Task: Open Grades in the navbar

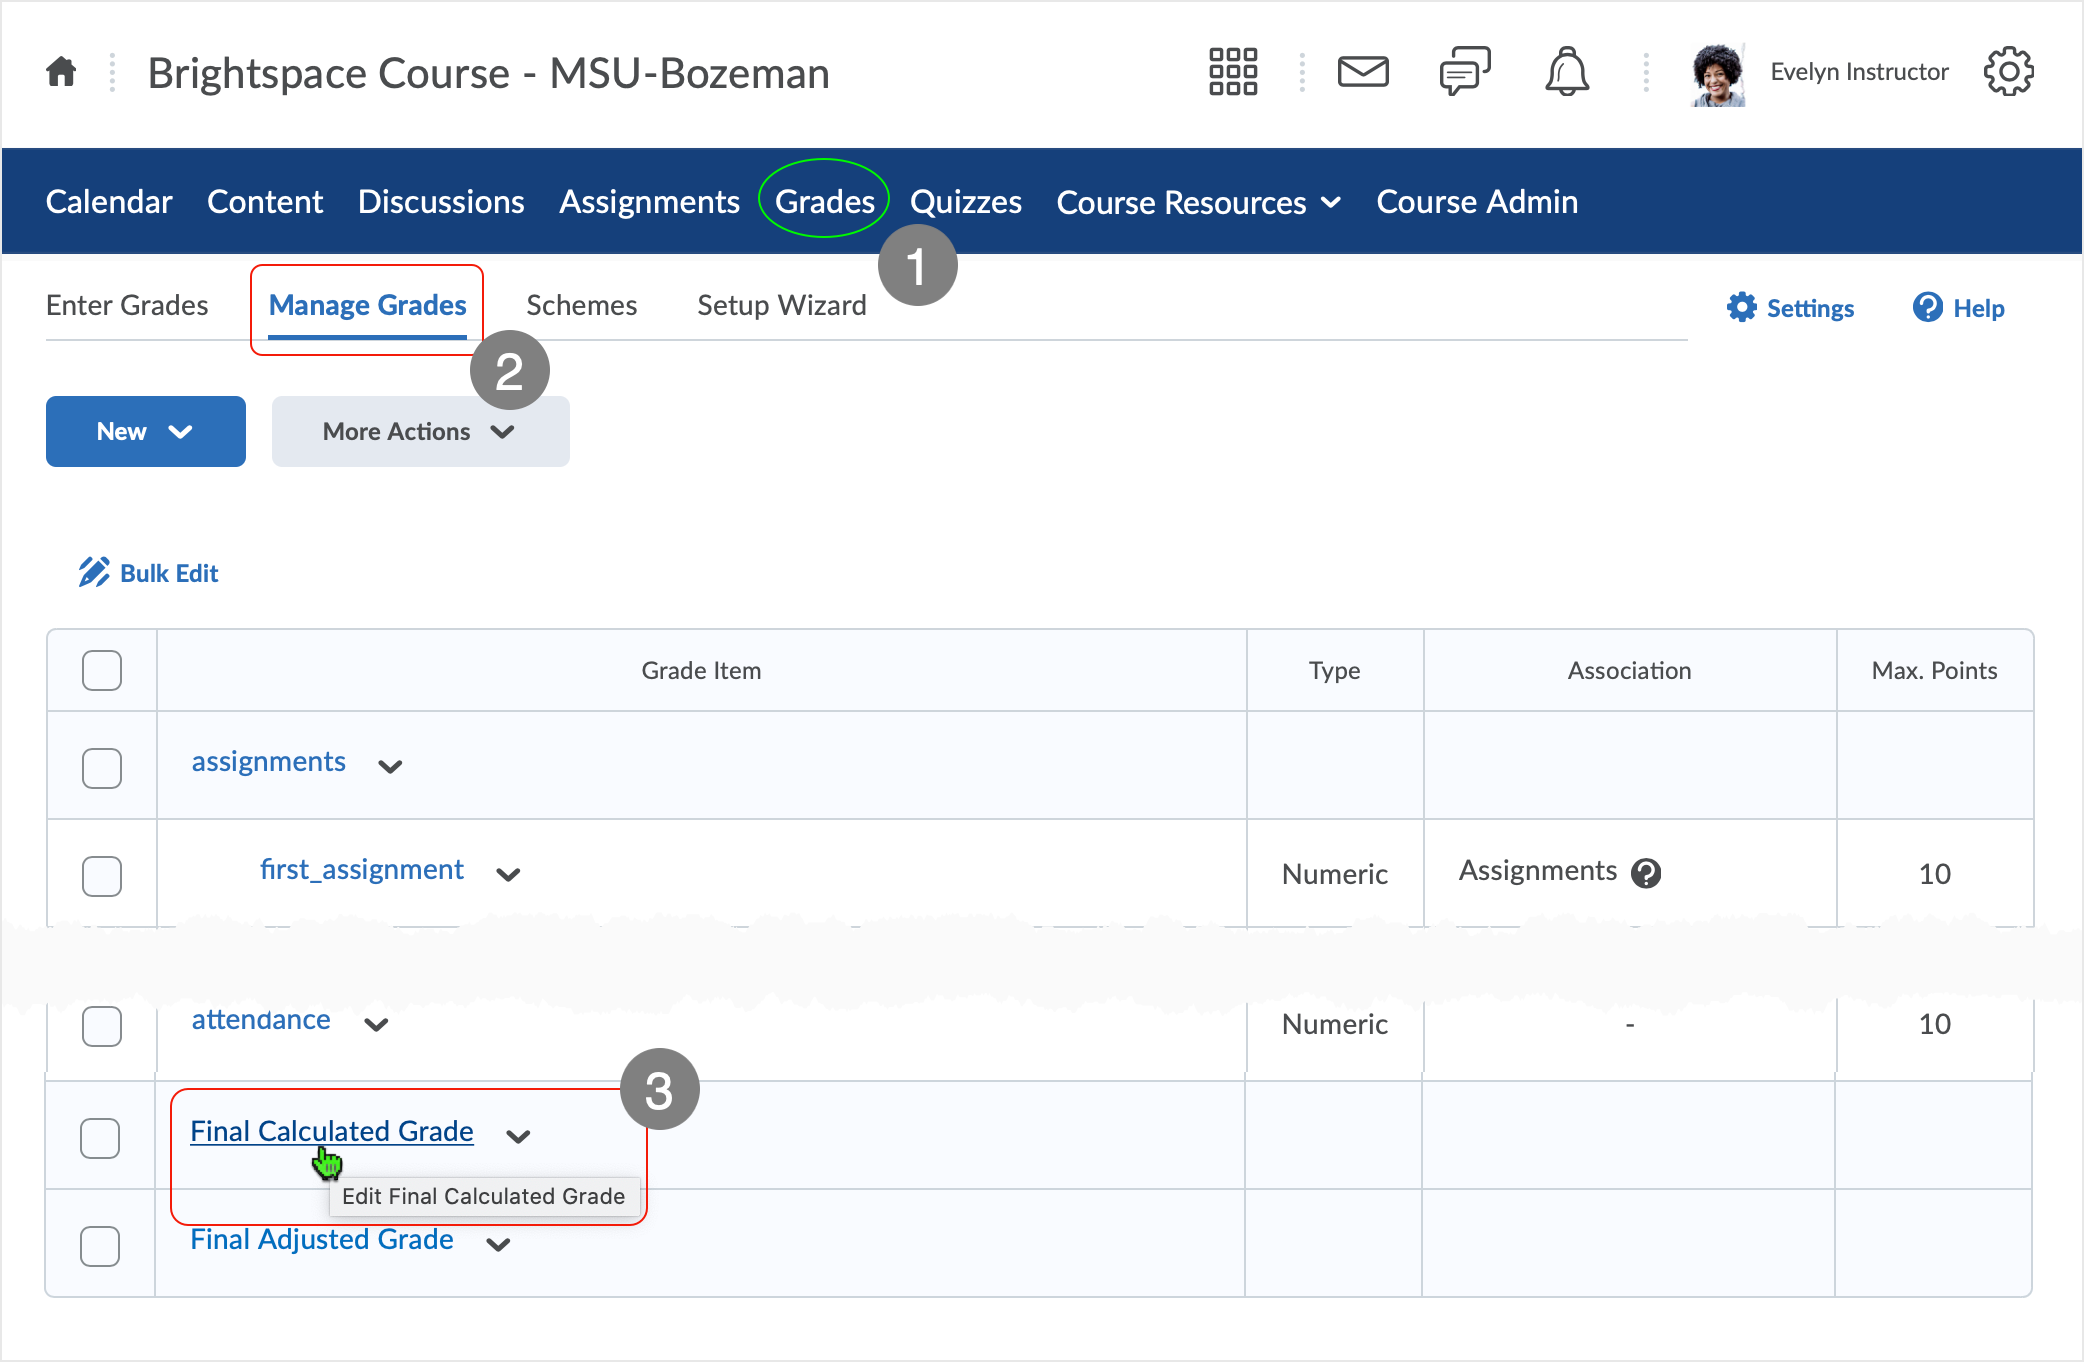Action: tap(825, 202)
